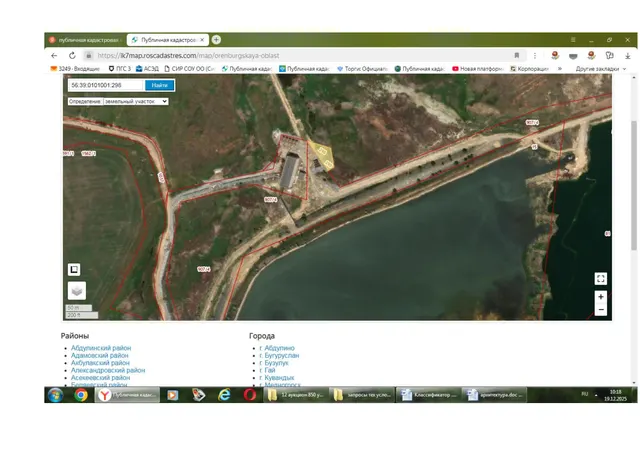Open the hamburger browser menu in title bar
640x453 pixels.
tap(573, 40)
